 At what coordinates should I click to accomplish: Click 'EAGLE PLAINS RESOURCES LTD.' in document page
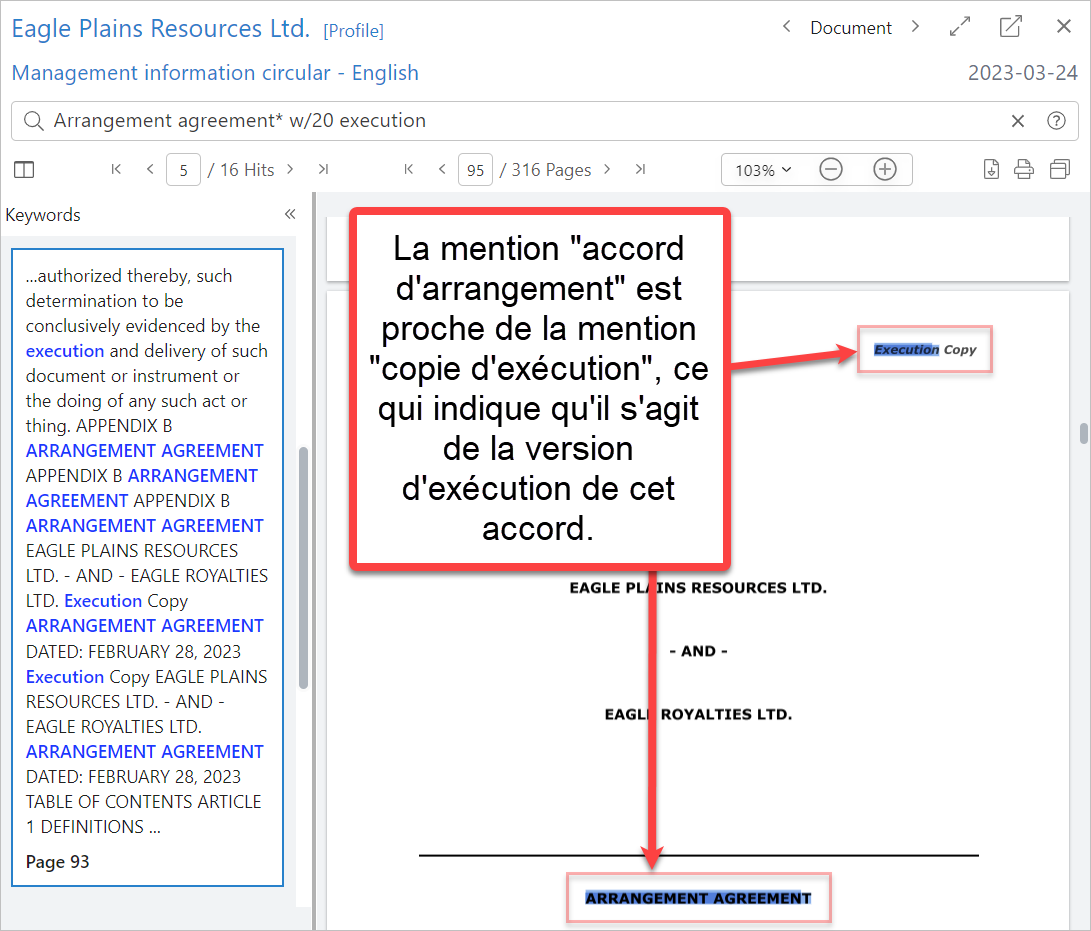698,588
